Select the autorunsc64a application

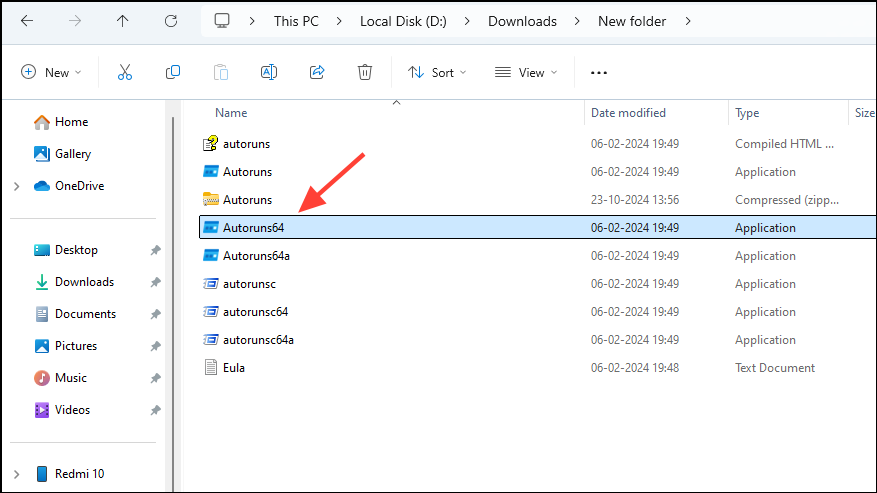pyautogui.click(x=537, y=340)
